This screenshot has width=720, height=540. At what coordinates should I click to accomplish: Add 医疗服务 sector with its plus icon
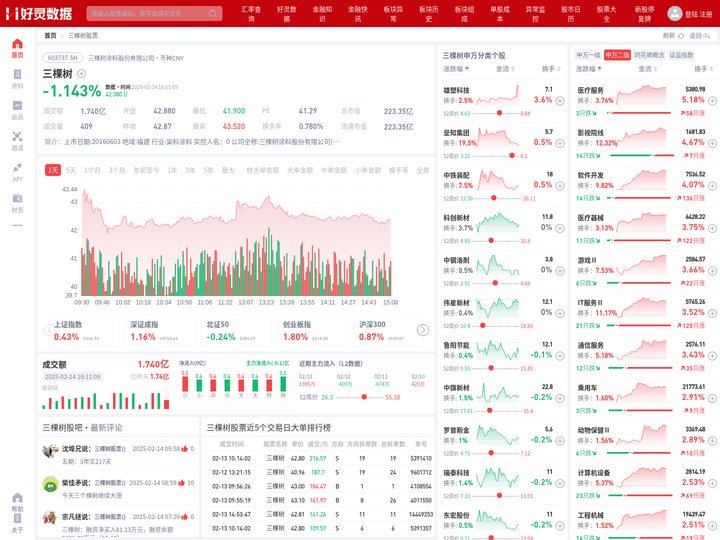712,101
